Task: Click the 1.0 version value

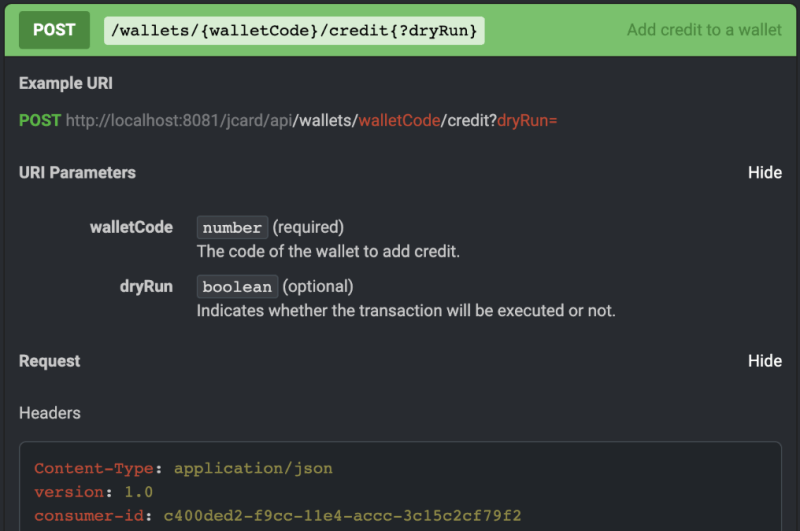Action: 139,492
